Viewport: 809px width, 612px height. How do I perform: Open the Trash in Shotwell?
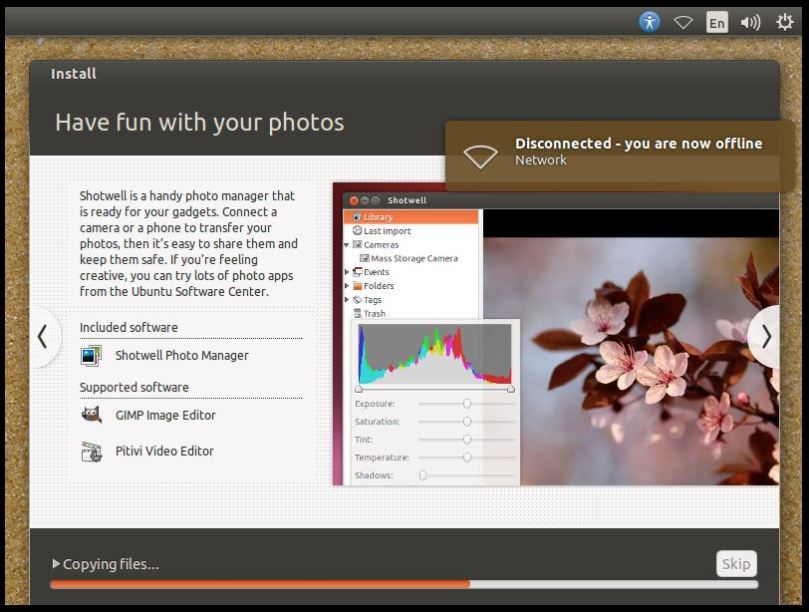pyautogui.click(x=372, y=313)
